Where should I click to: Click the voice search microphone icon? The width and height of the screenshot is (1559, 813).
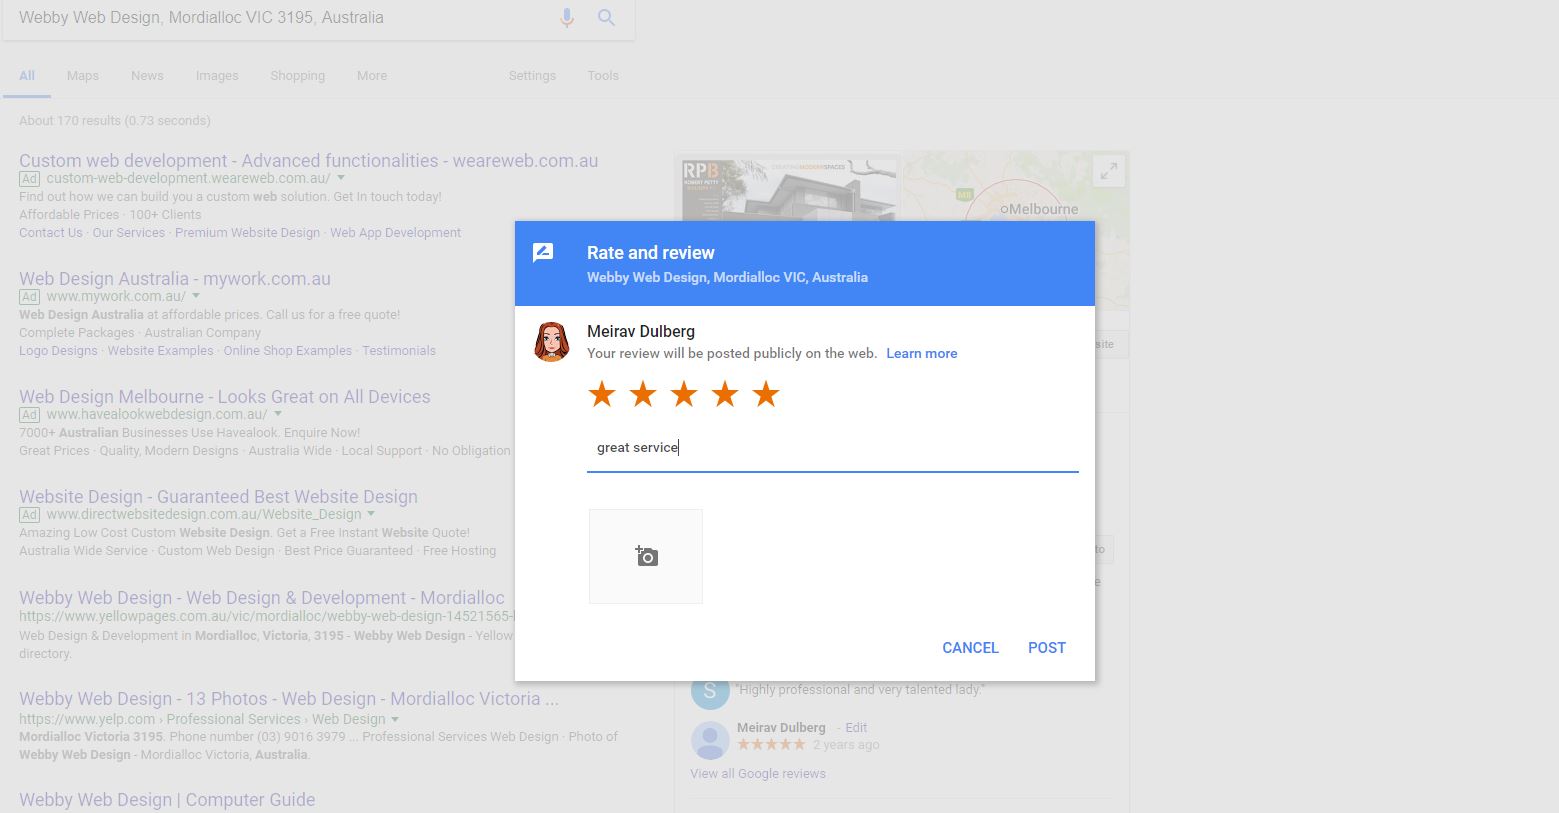coord(567,18)
